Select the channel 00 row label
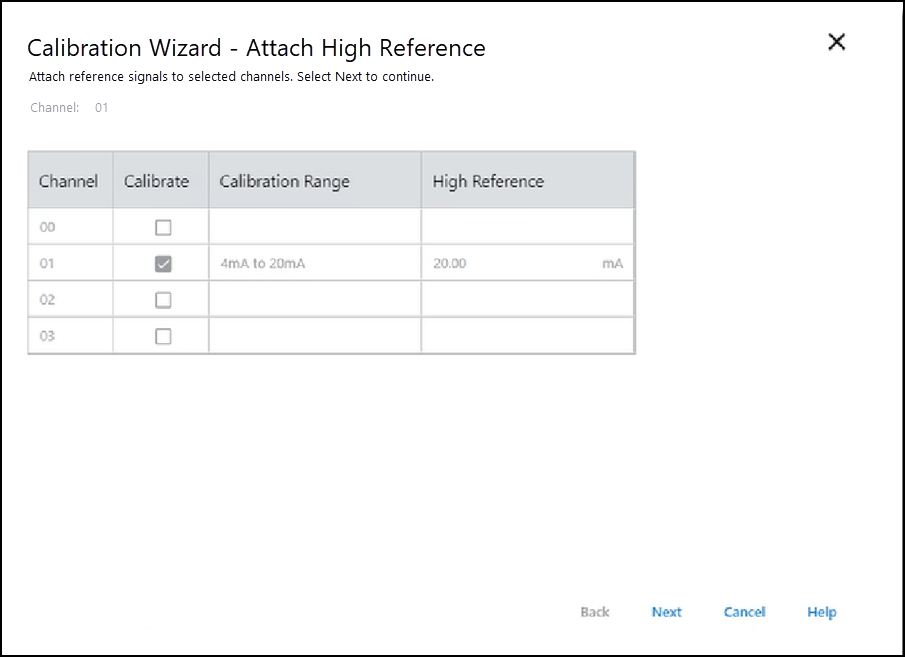905x657 pixels. [47, 227]
